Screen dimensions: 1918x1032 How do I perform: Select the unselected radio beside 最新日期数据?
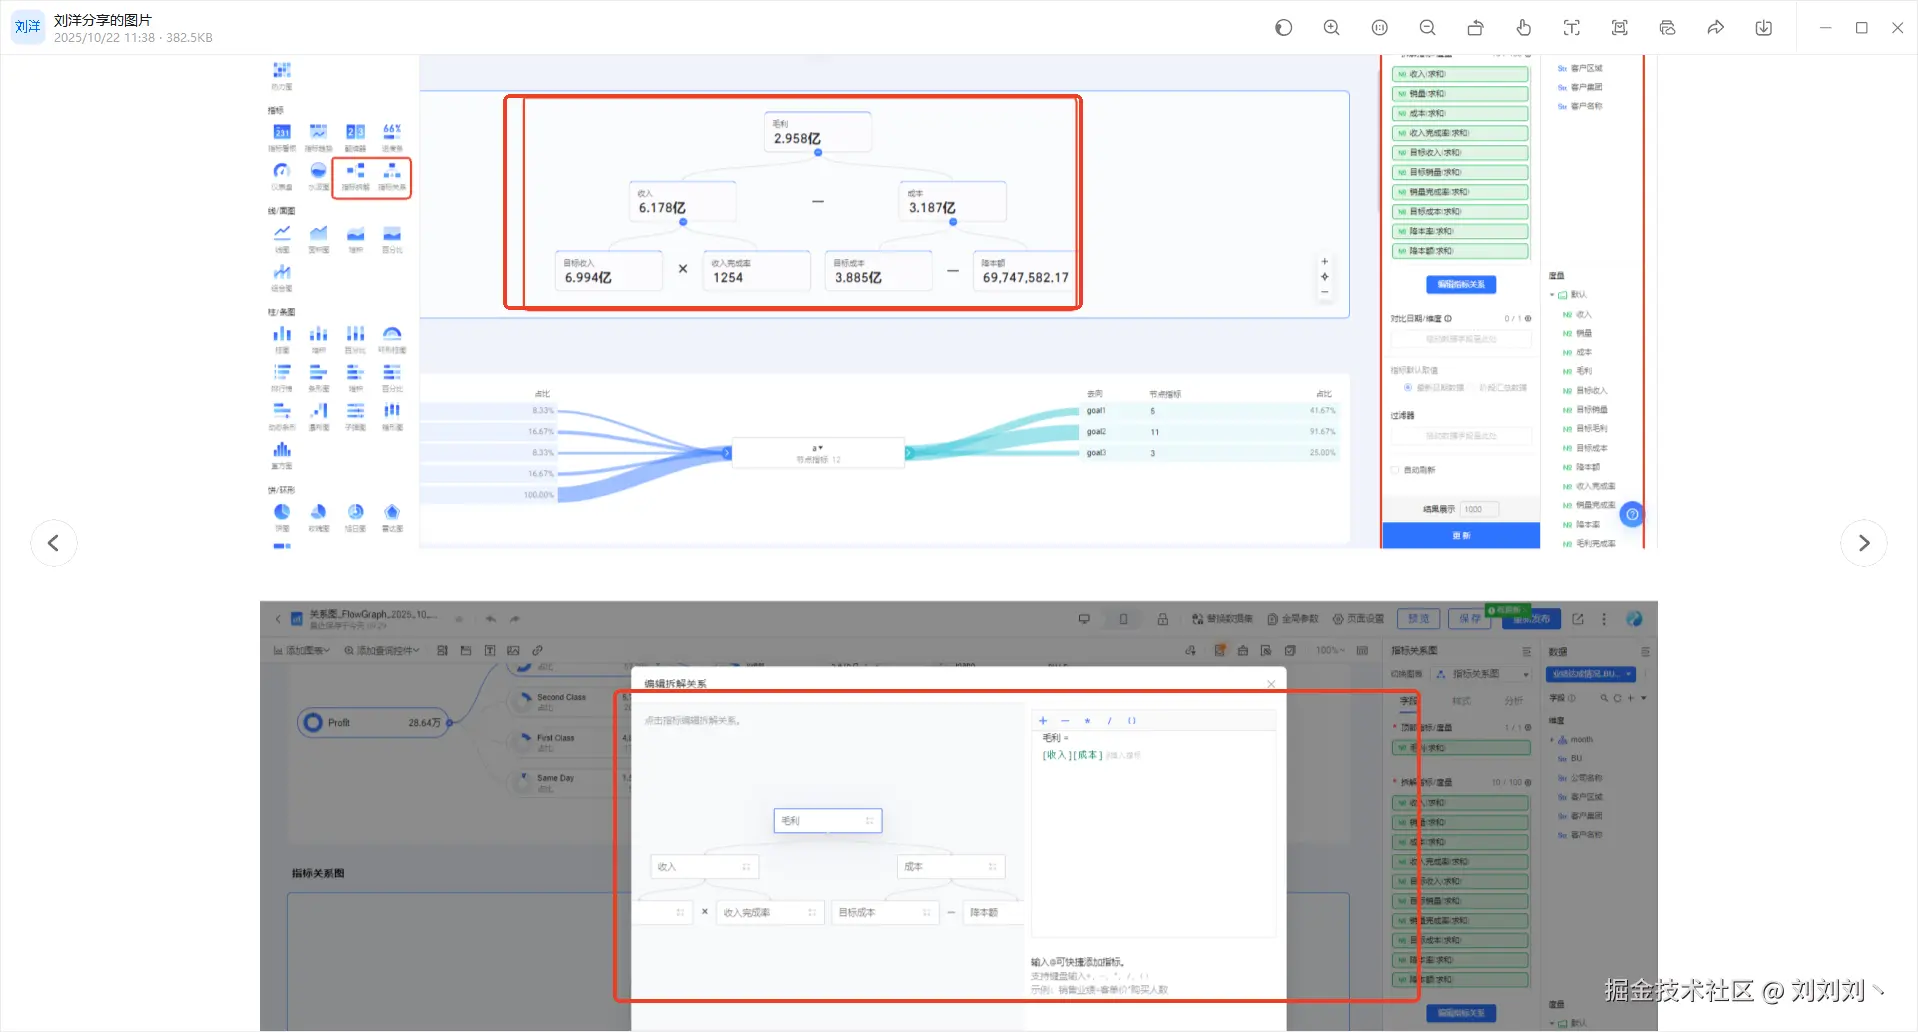(1474, 388)
